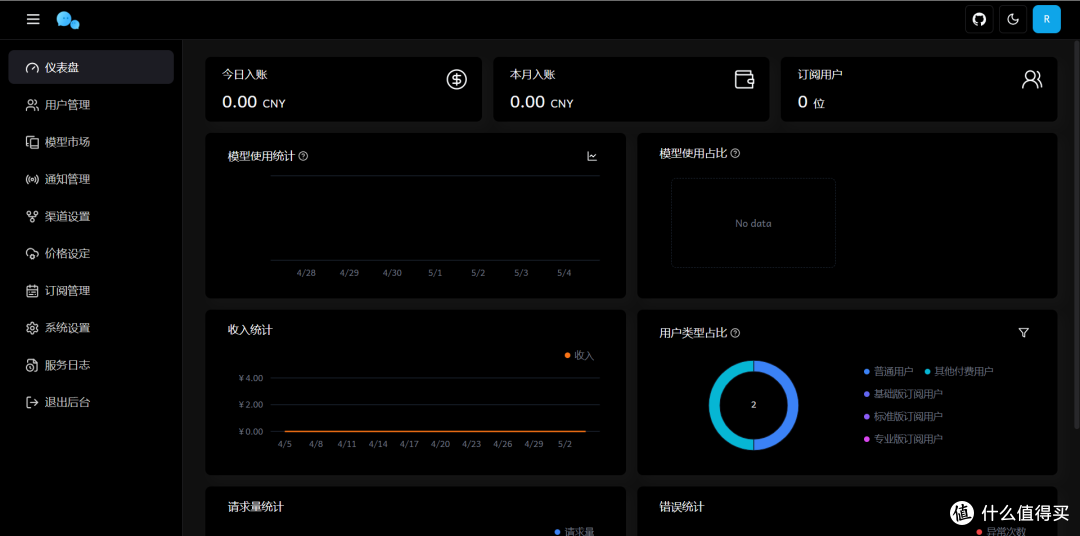1080x536 pixels.
Task: Open the R user avatar menu
Action: pos(1046,19)
